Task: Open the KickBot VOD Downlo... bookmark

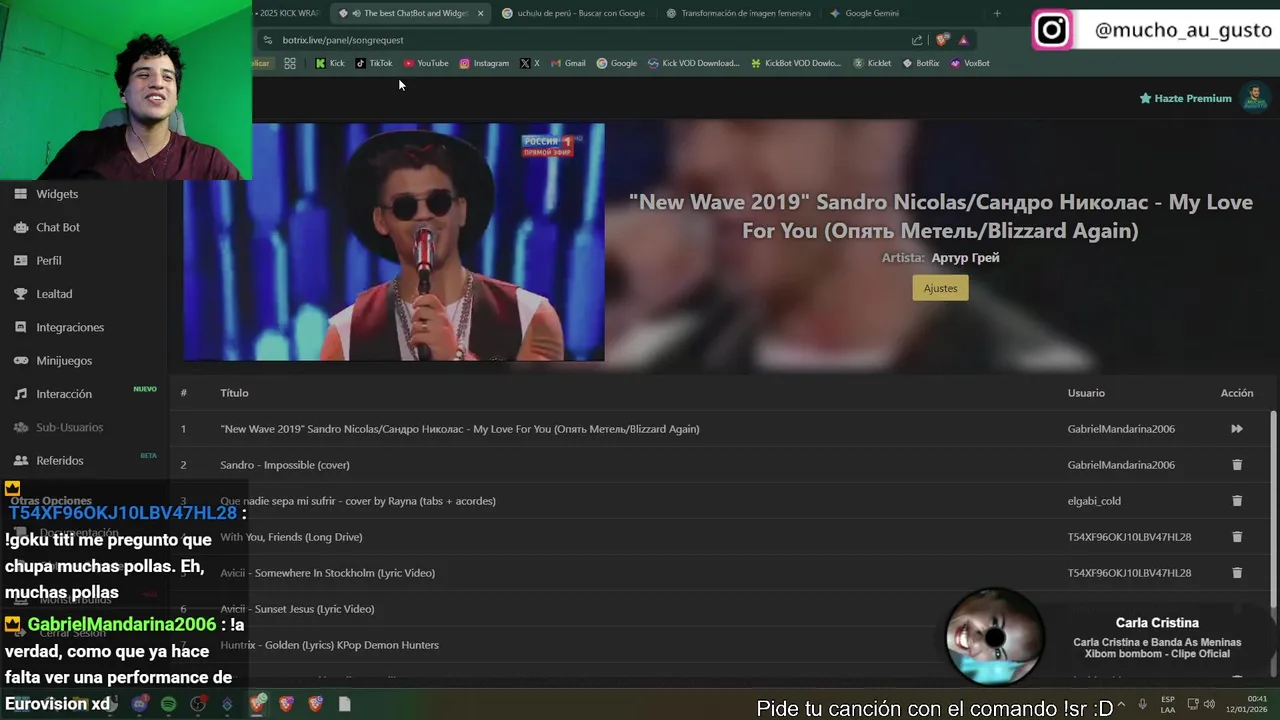Action: click(x=796, y=63)
